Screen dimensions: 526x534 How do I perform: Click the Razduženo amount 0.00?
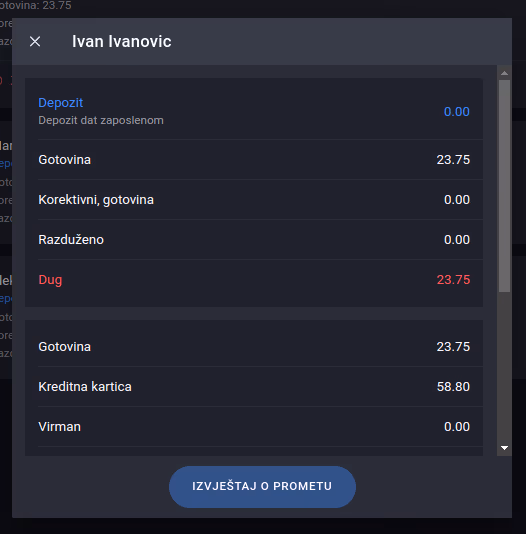457,240
